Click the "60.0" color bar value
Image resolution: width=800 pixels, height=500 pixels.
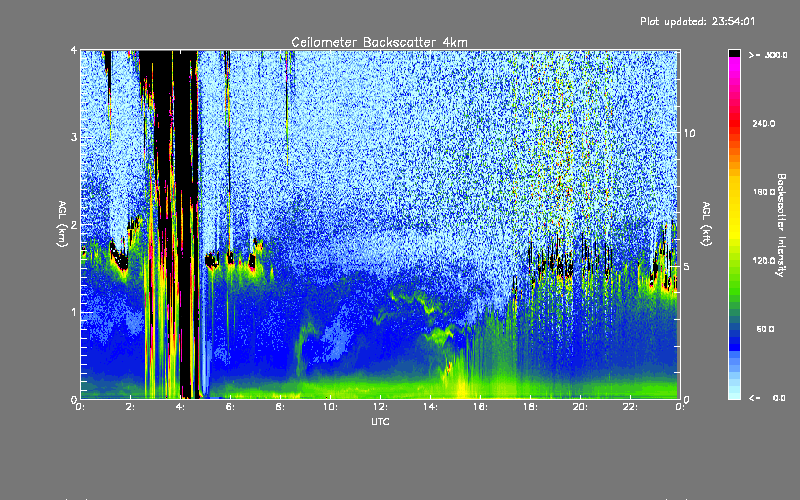765,329
